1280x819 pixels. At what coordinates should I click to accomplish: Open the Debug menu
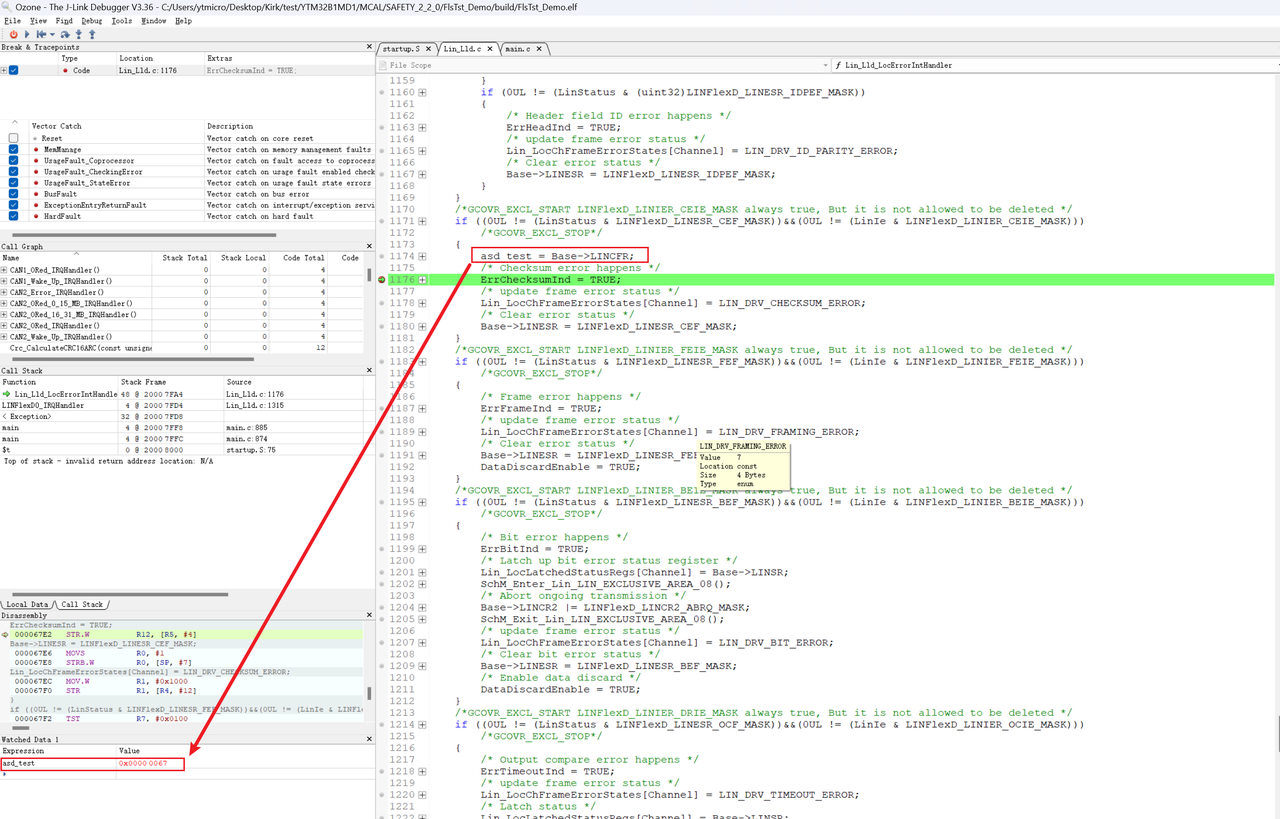[91, 20]
